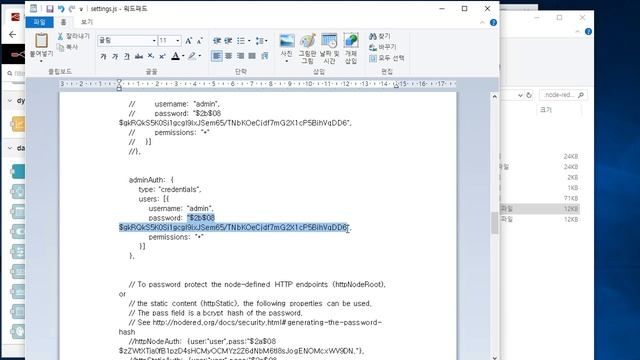Click the 'adminAuth: {' line in document
Image resolution: width=640 pixels, height=360 pixels.
(x=151, y=180)
